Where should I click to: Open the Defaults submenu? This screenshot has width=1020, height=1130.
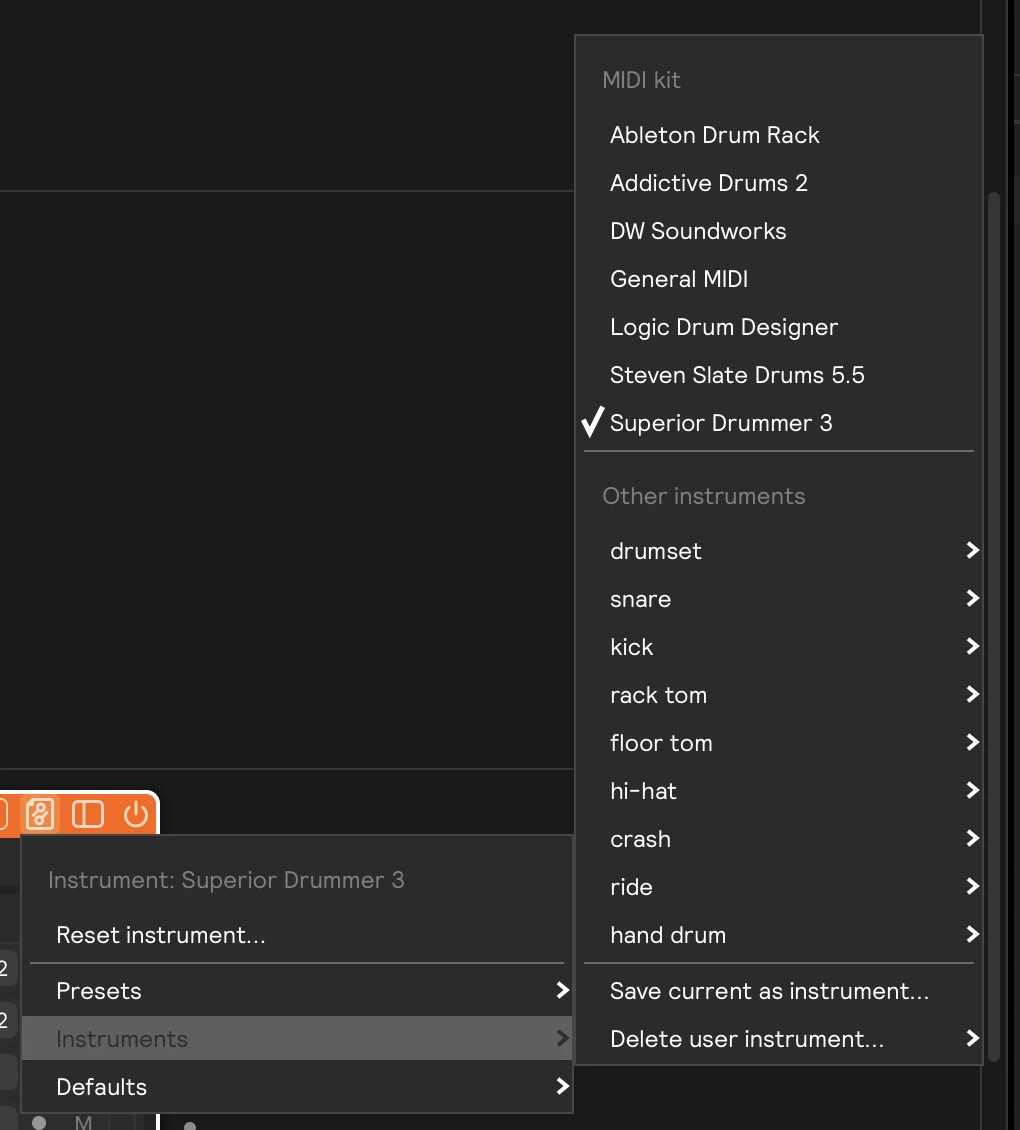(297, 1087)
